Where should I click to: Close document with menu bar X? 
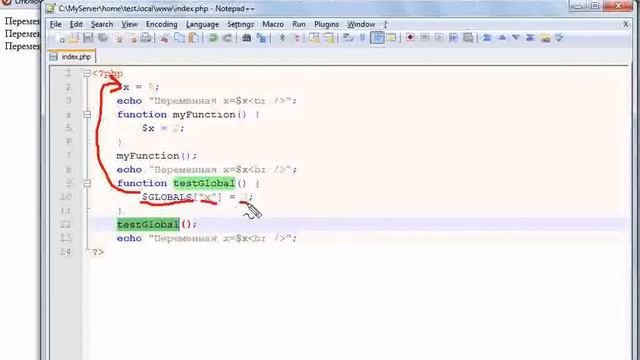coord(626,24)
